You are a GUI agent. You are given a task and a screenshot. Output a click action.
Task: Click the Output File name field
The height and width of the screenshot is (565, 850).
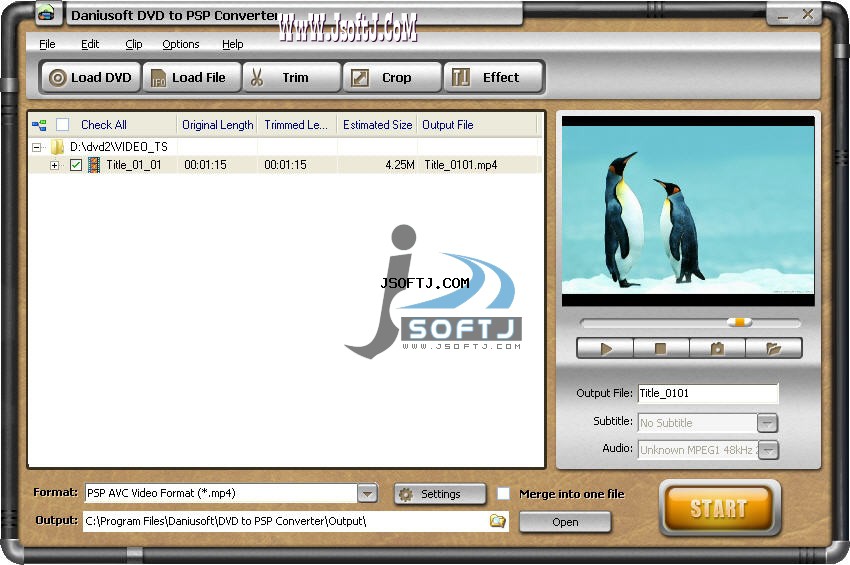tap(708, 394)
